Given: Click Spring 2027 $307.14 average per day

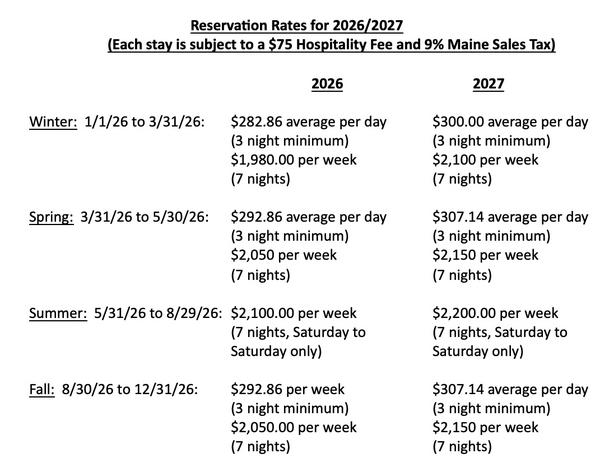Looking at the screenshot, I should click(510, 217).
